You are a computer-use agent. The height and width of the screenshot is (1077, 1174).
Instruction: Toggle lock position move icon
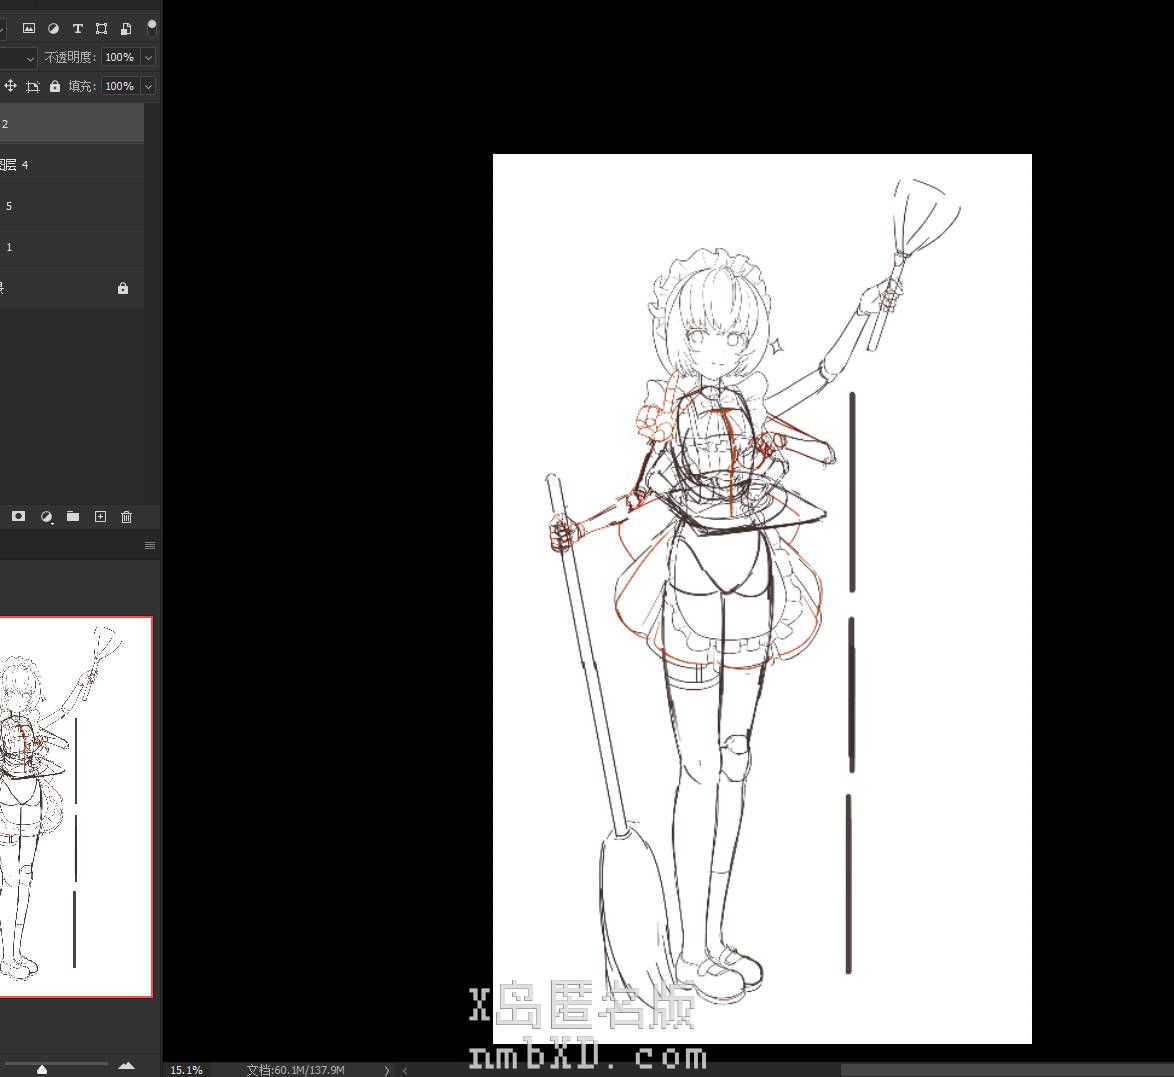(x=10, y=86)
